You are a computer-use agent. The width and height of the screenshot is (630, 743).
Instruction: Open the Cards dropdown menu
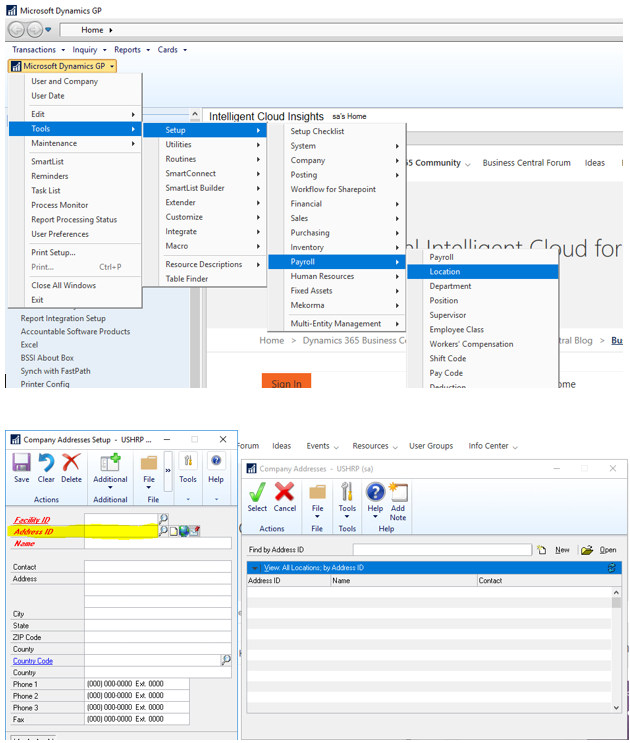point(172,50)
